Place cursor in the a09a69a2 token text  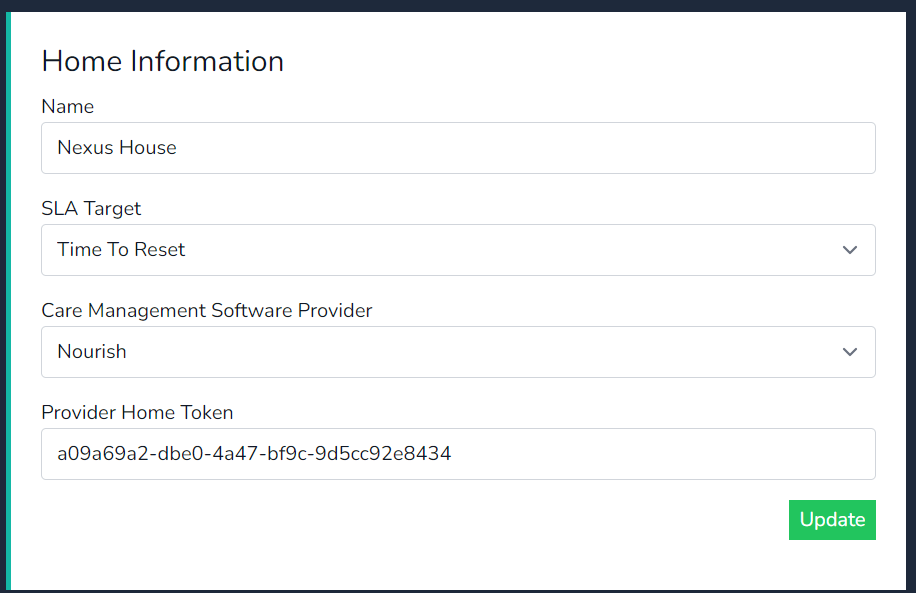click(254, 454)
